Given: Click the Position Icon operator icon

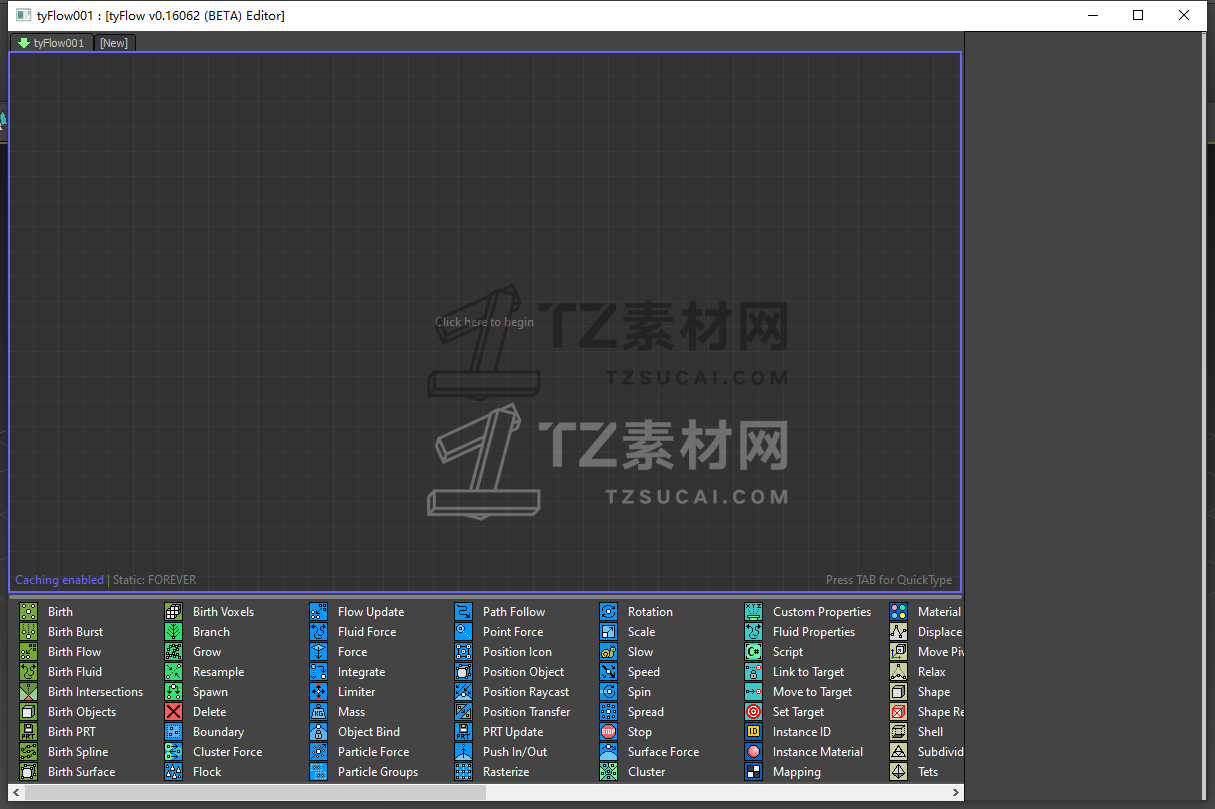Looking at the screenshot, I should click(463, 651).
